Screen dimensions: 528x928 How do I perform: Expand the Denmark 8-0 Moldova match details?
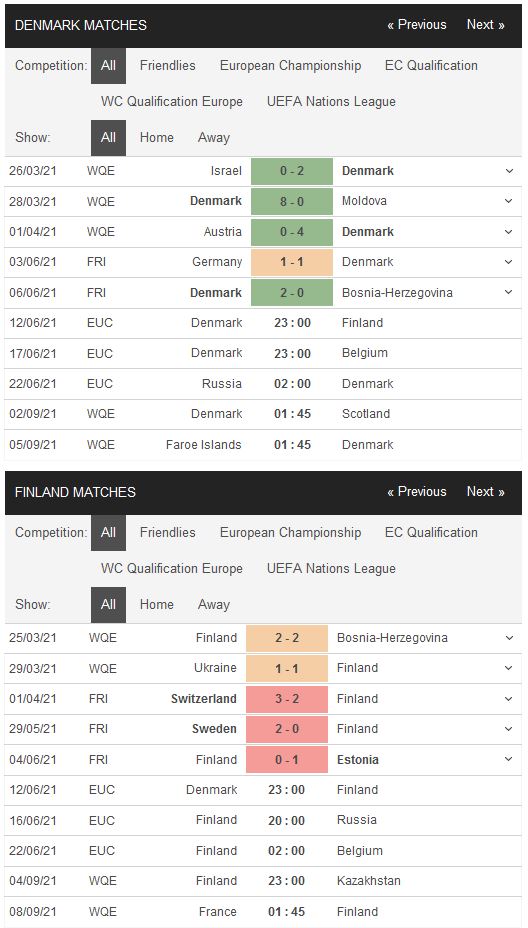pyautogui.click(x=509, y=201)
